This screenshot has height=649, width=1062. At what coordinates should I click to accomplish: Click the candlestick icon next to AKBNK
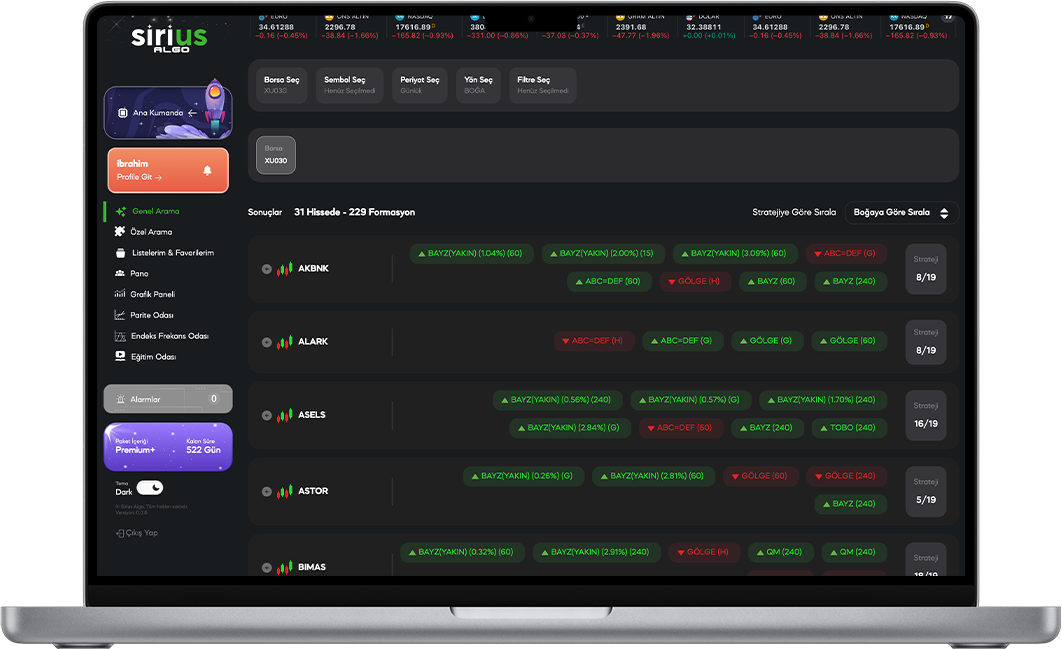pos(284,269)
